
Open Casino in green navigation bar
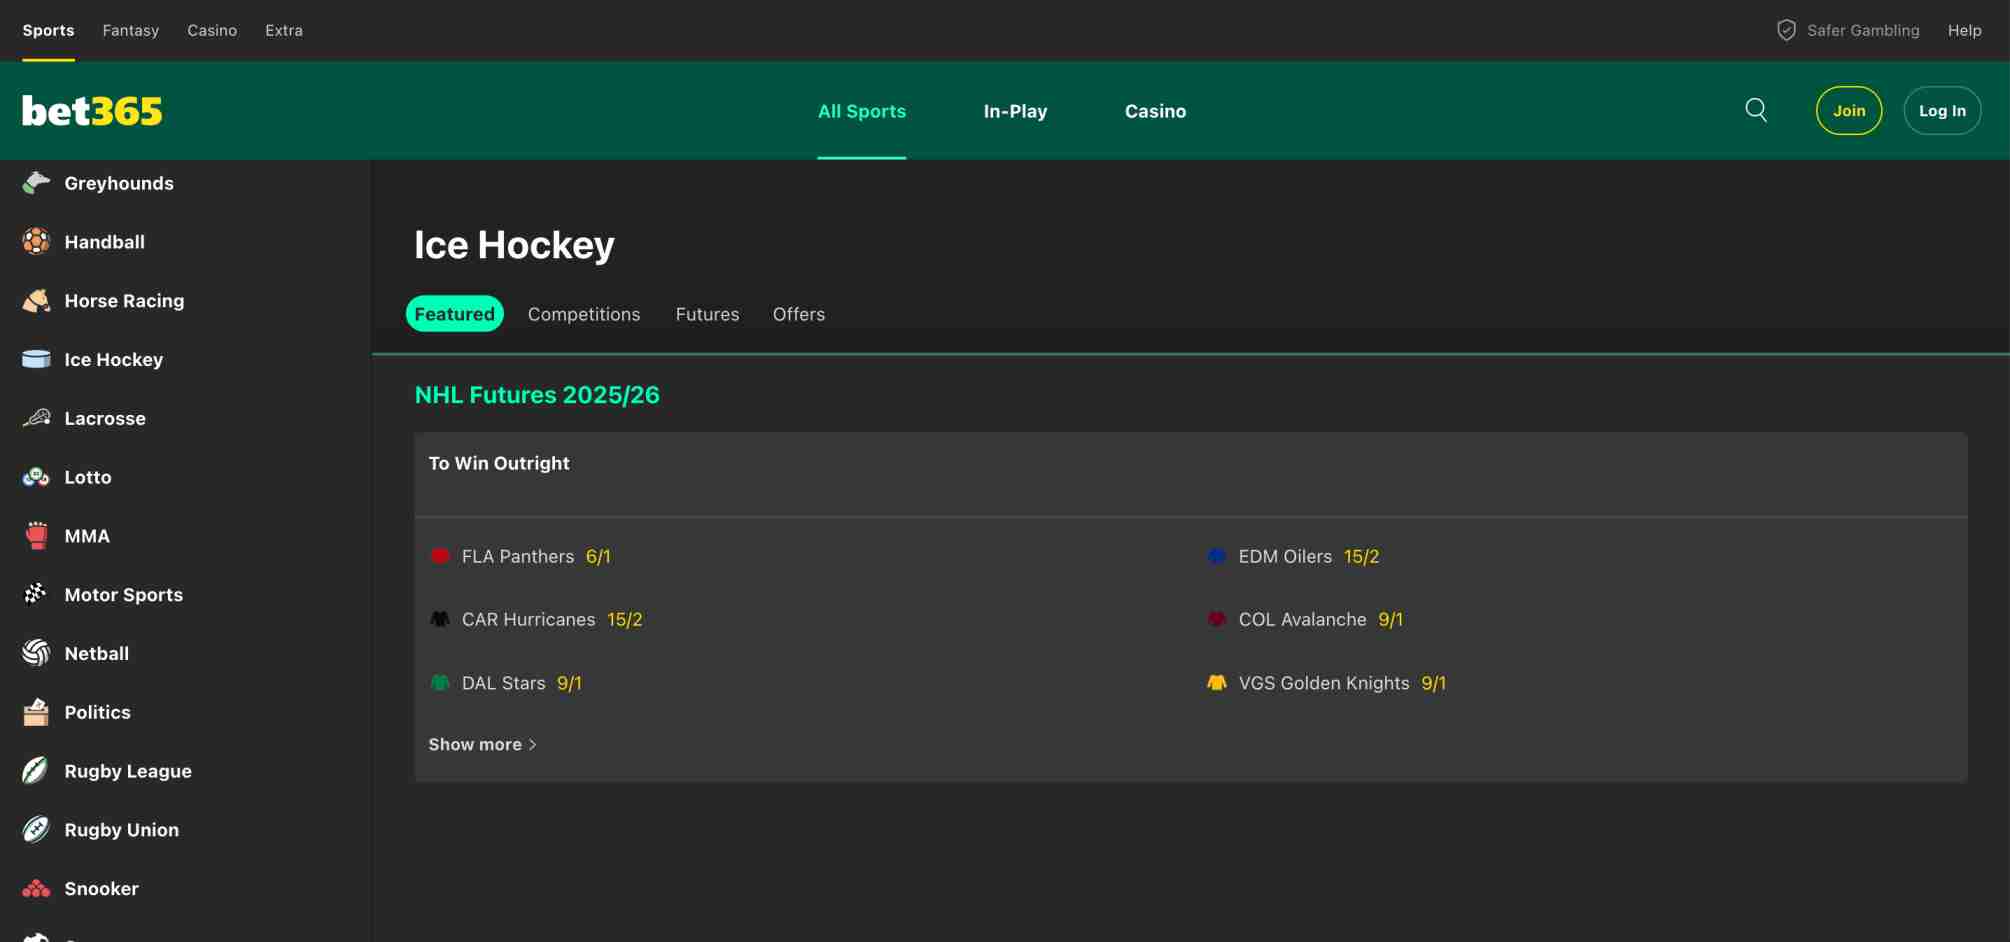coord(1155,111)
